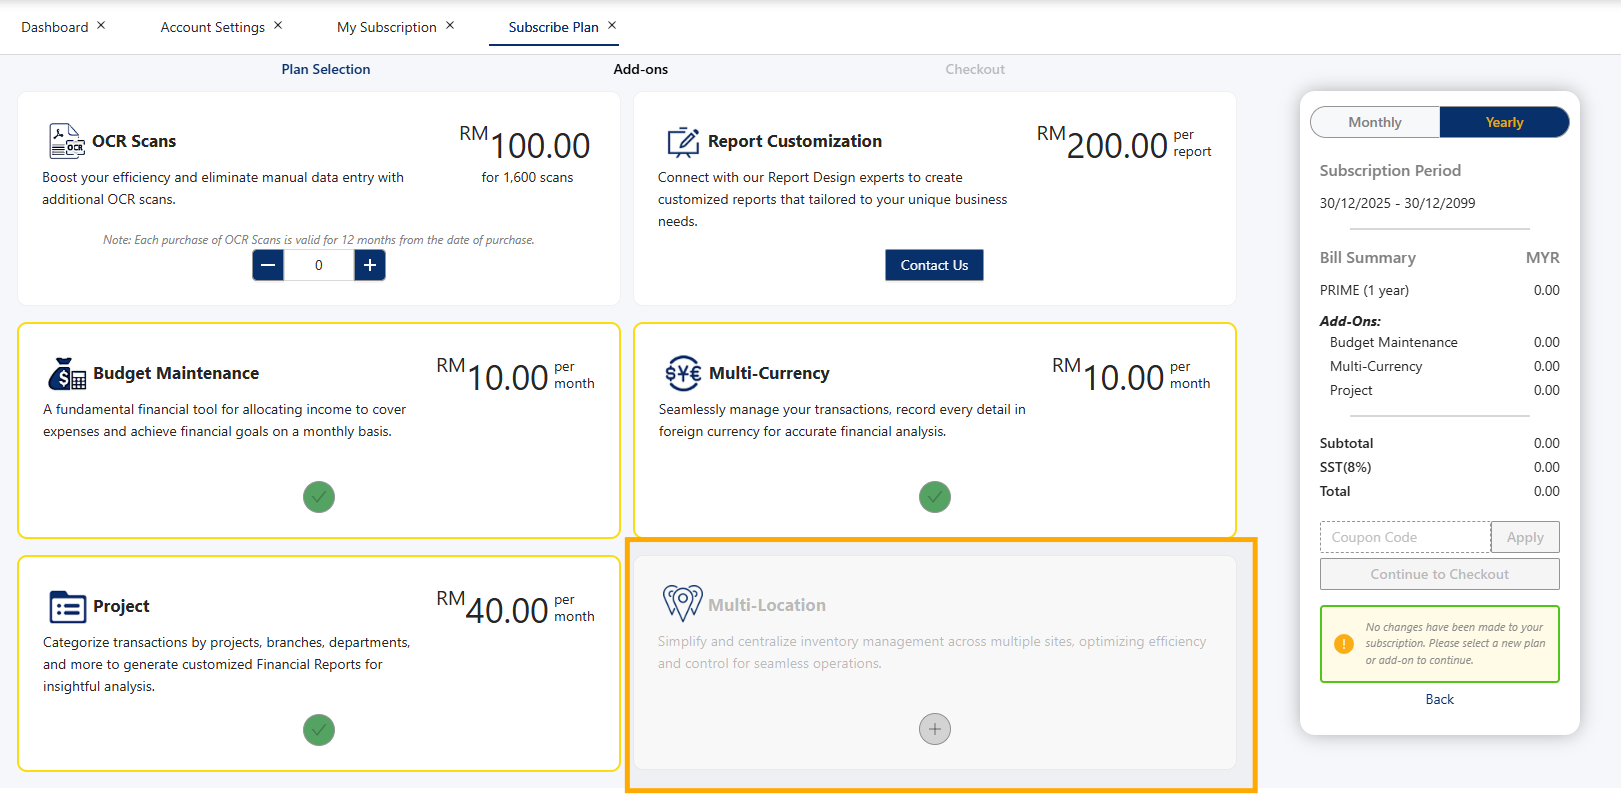The width and height of the screenshot is (1621, 794).
Task: Click the OCR Scans document icon
Action: coord(67,141)
